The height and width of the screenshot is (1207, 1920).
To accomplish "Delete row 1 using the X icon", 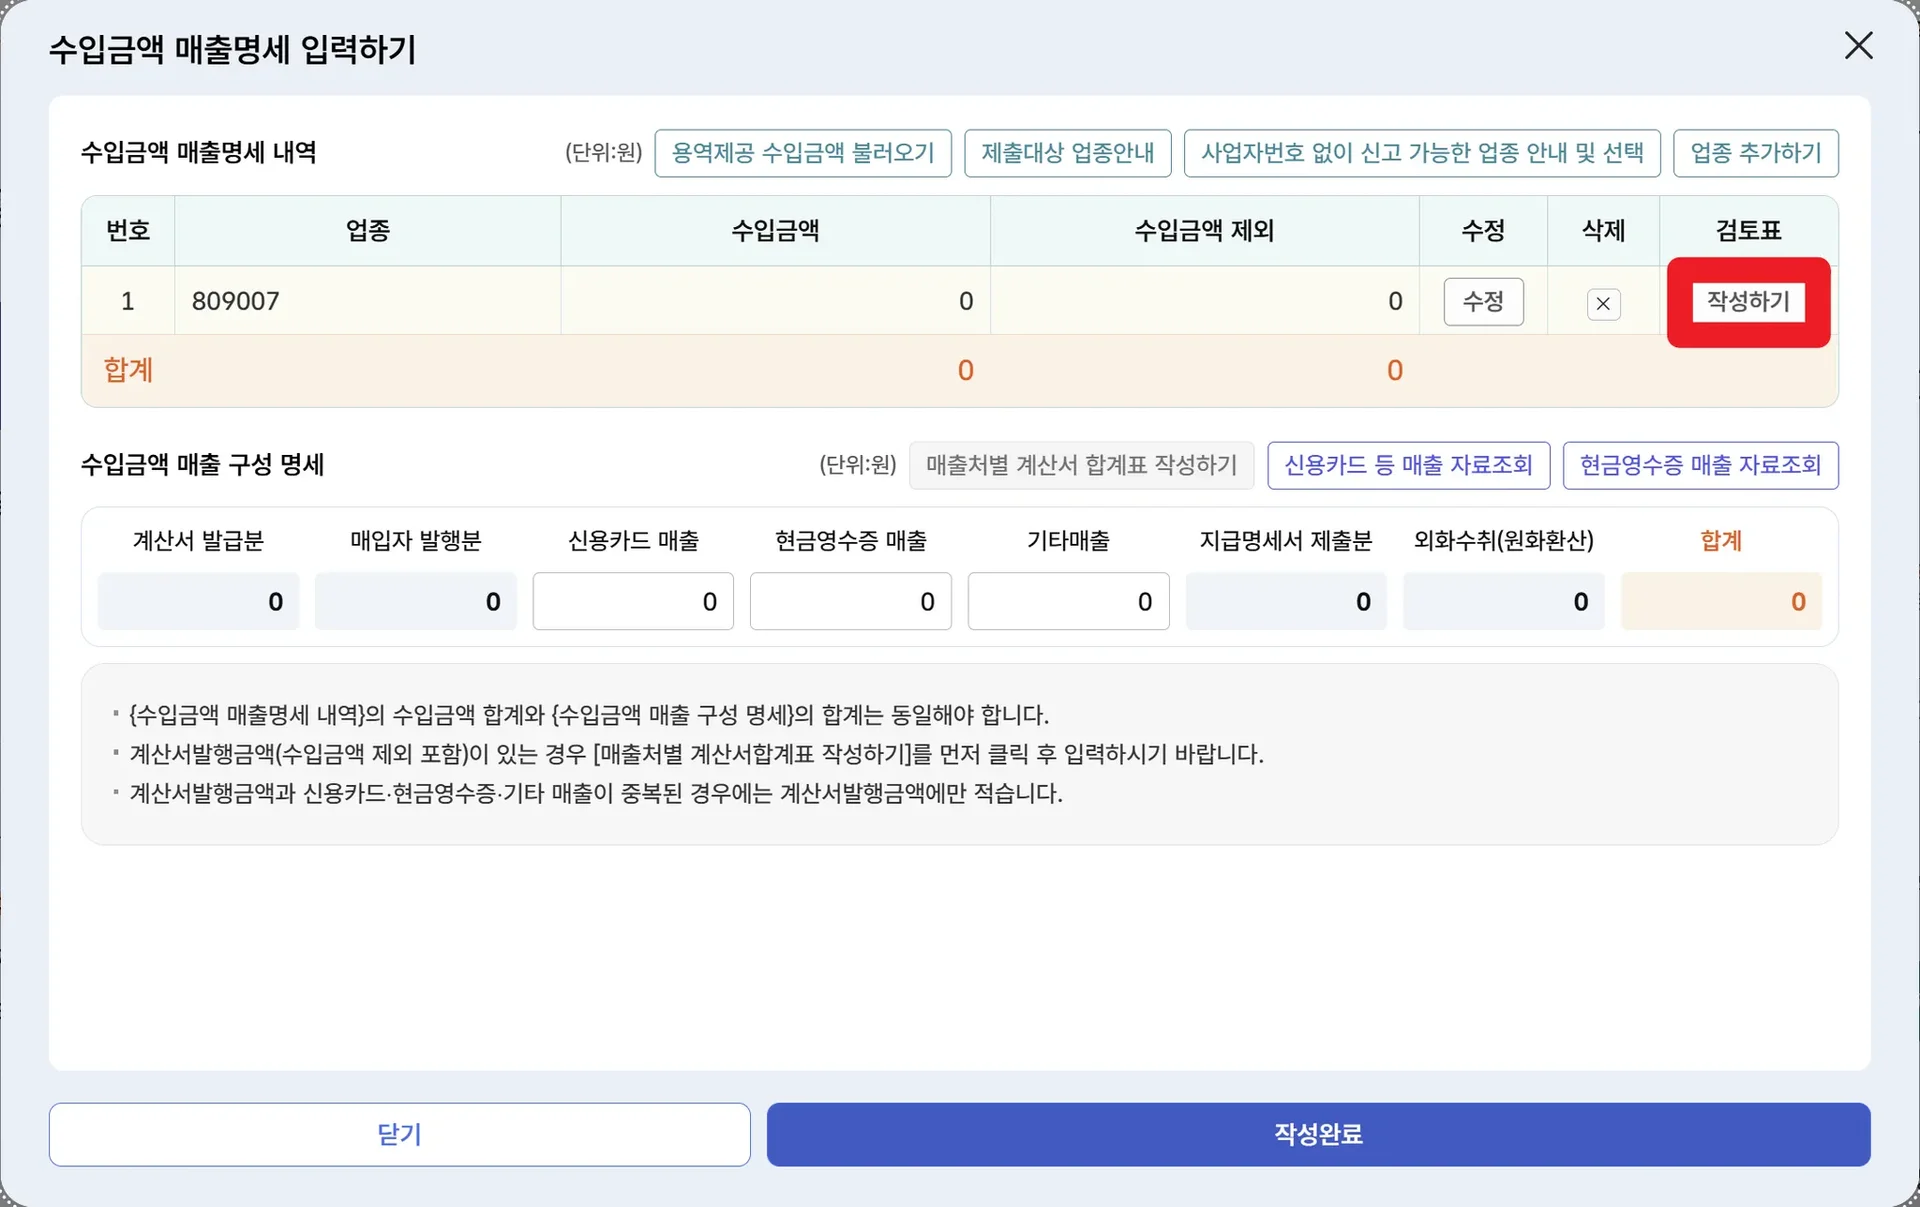I will [x=1603, y=304].
